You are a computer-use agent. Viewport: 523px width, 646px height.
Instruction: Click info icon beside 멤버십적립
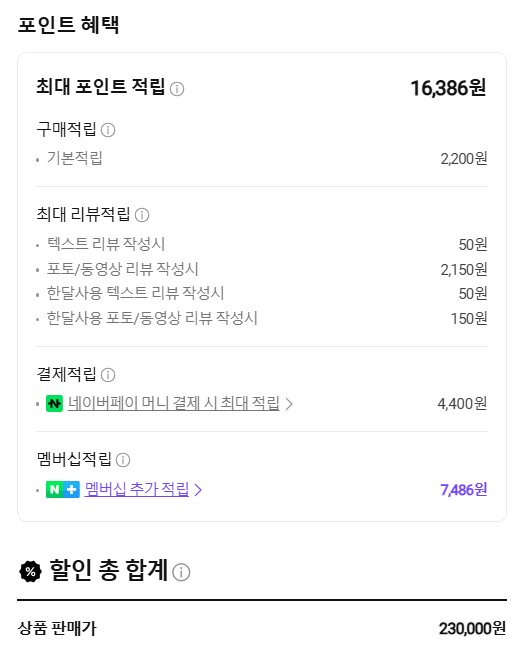click(x=123, y=460)
